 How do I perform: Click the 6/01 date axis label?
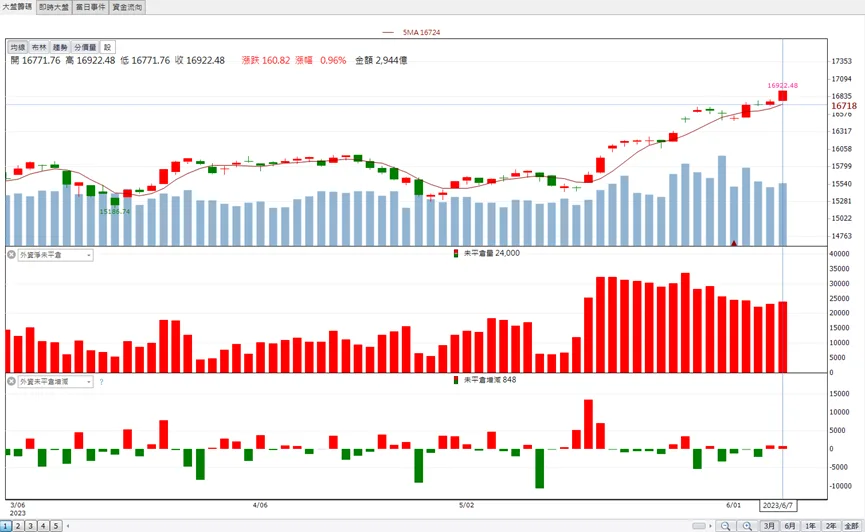tap(733, 506)
